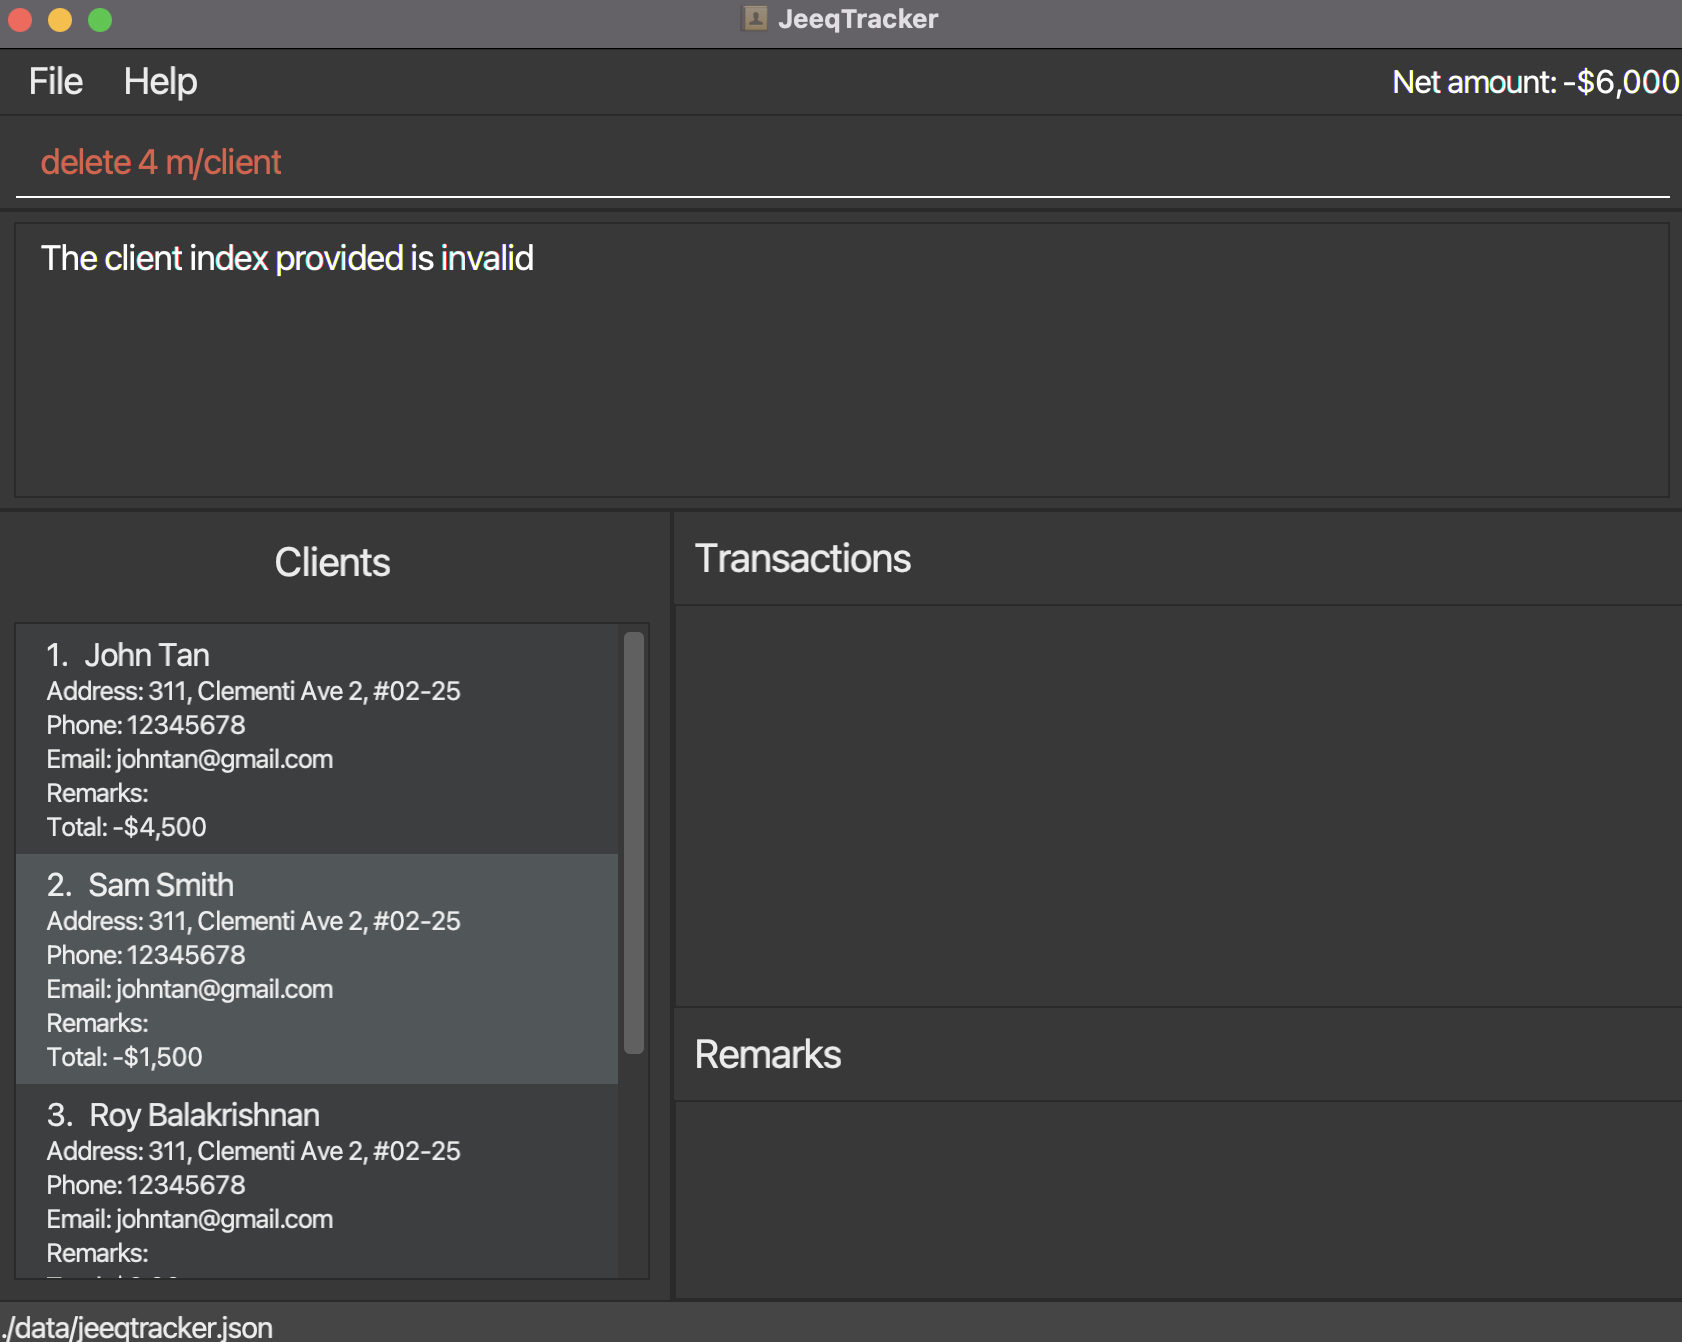Open the File menu
Screen dimensions: 1682x1342
(x=56, y=82)
